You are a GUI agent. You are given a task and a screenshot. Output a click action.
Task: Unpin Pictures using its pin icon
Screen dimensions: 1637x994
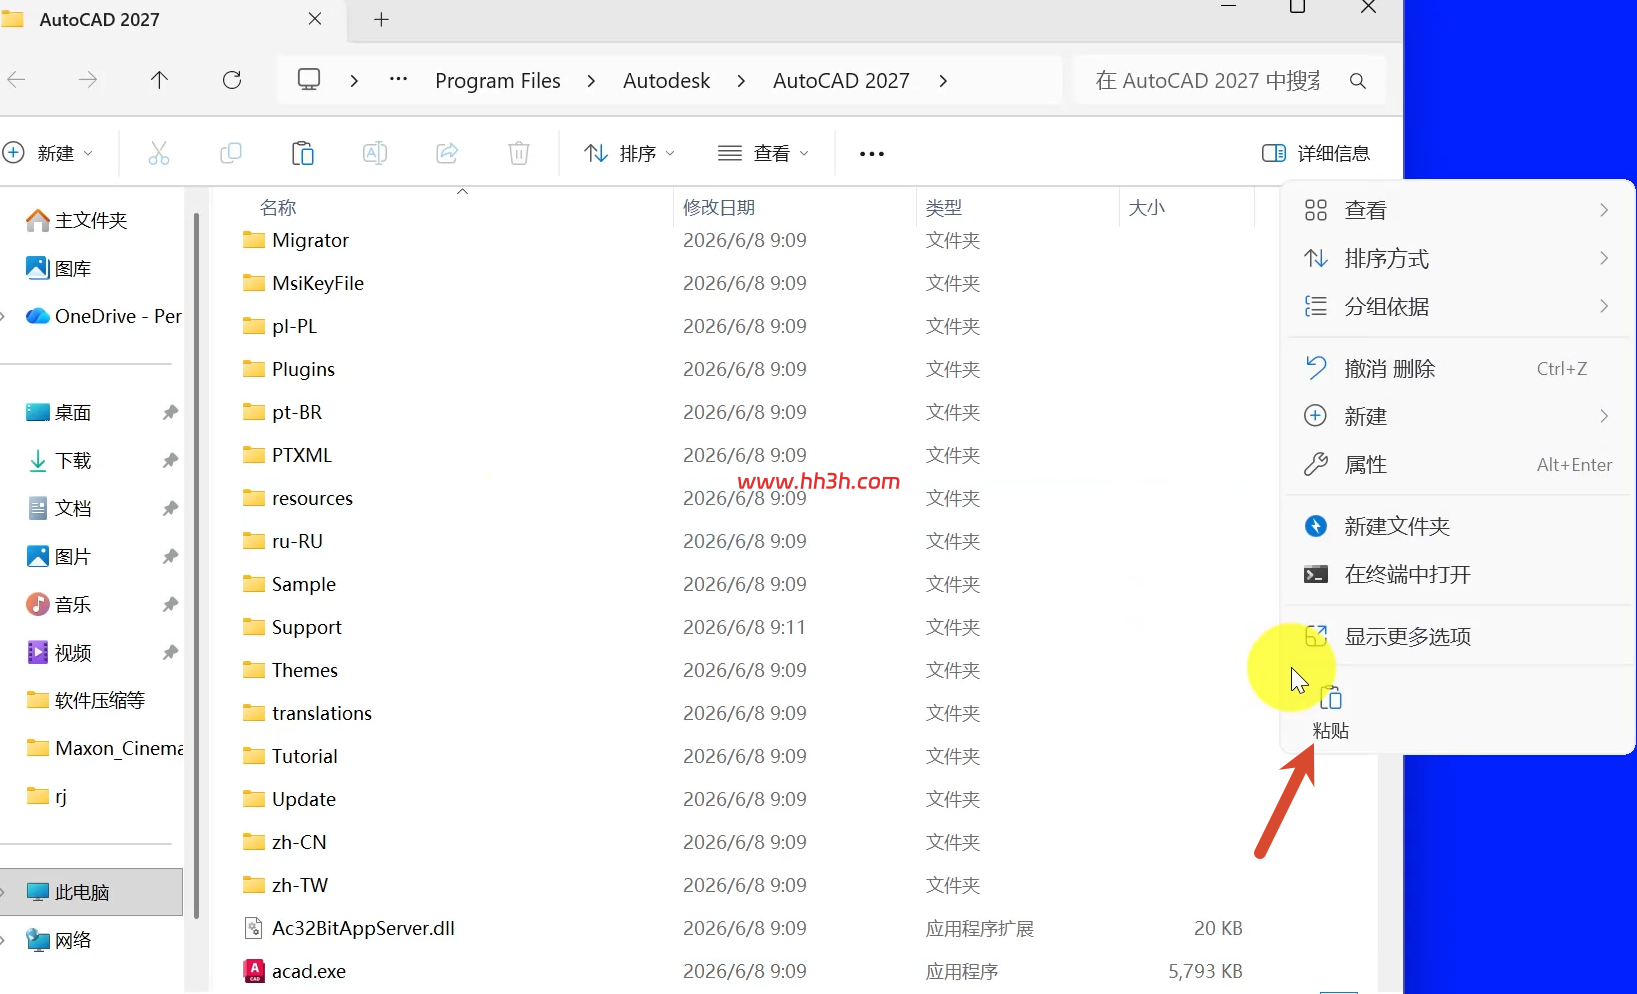pos(170,556)
